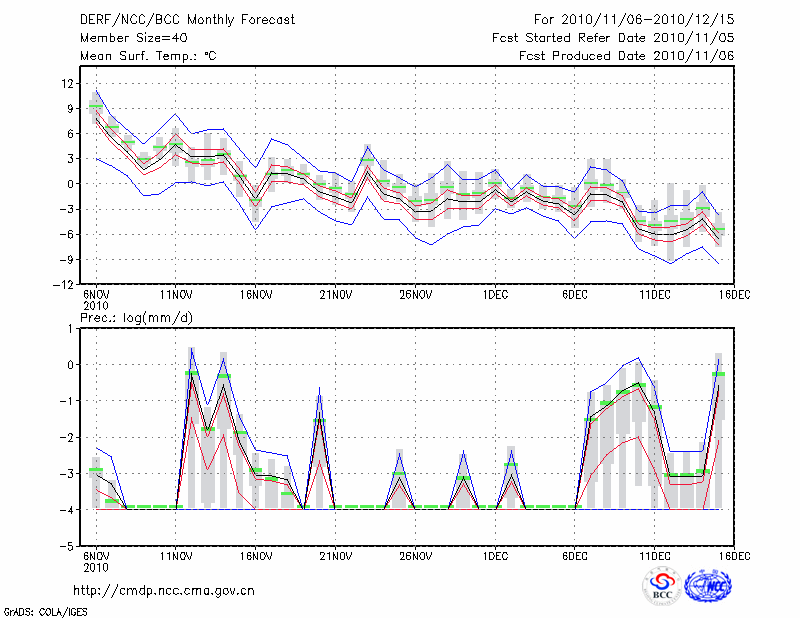Click 11NOV on the temperature chart axis

click(x=176, y=295)
